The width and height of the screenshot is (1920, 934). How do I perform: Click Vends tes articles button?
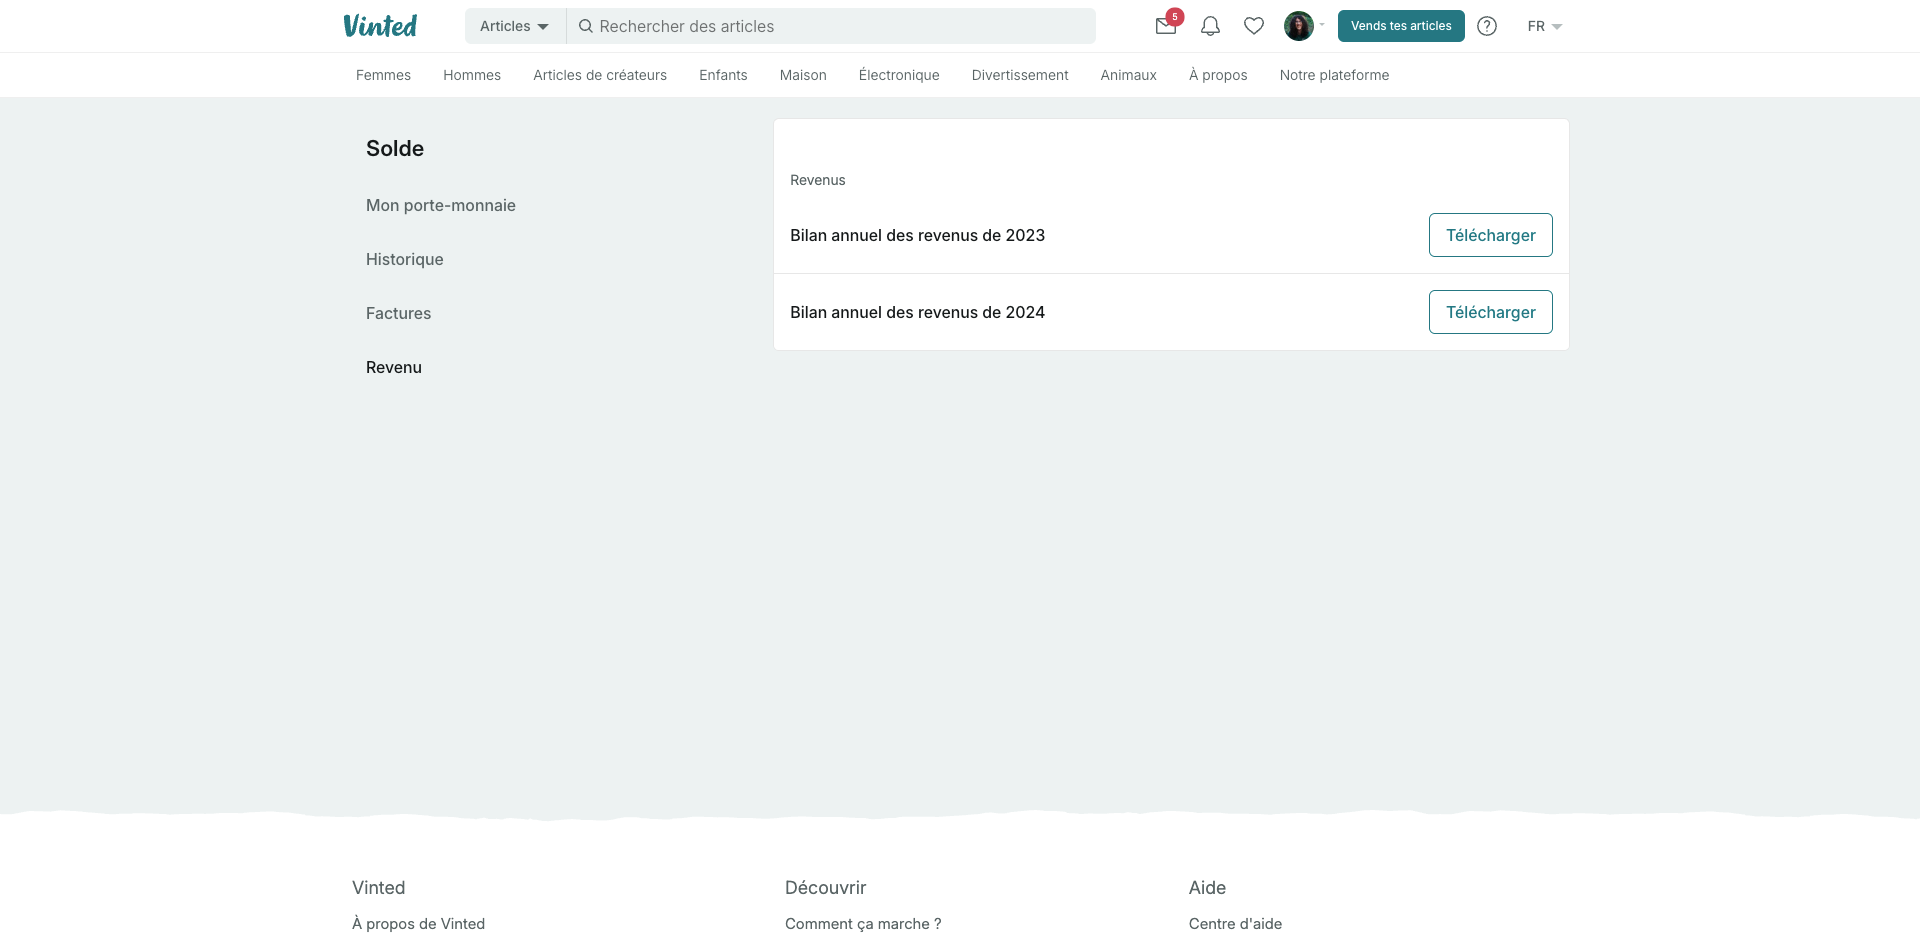pyautogui.click(x=1401, y=26)
